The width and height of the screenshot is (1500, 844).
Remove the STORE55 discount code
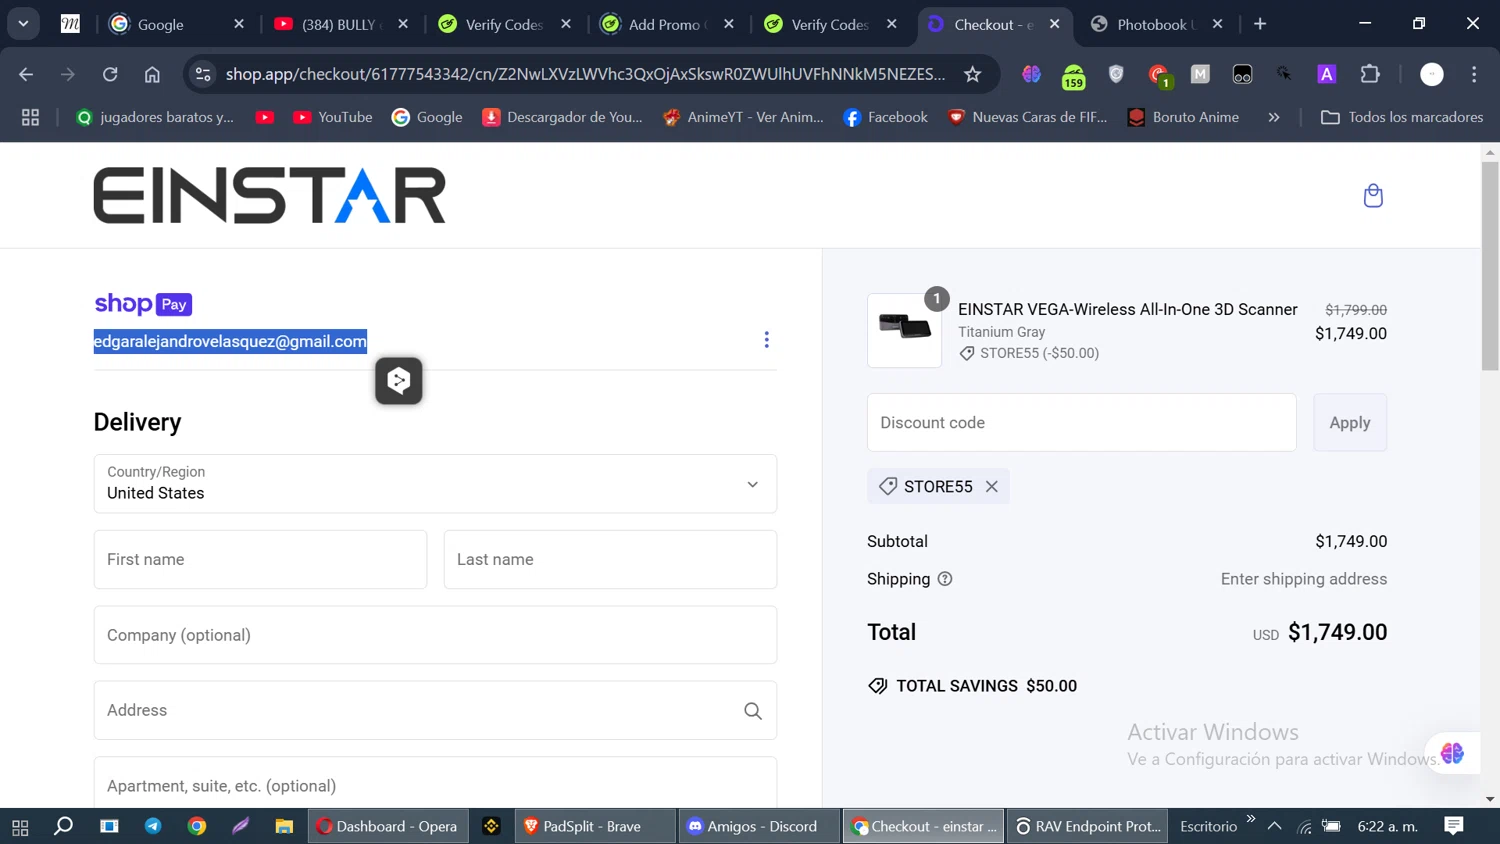992,487
